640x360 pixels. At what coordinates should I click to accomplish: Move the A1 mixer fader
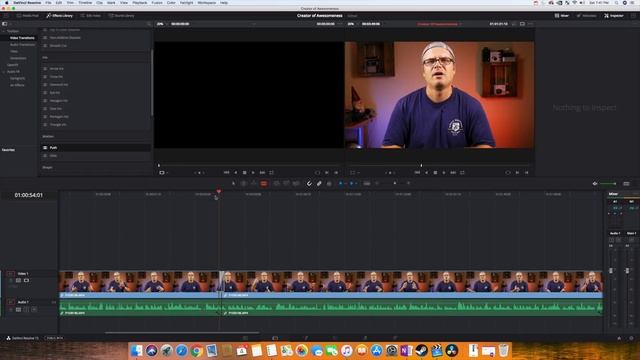(611, 270)
